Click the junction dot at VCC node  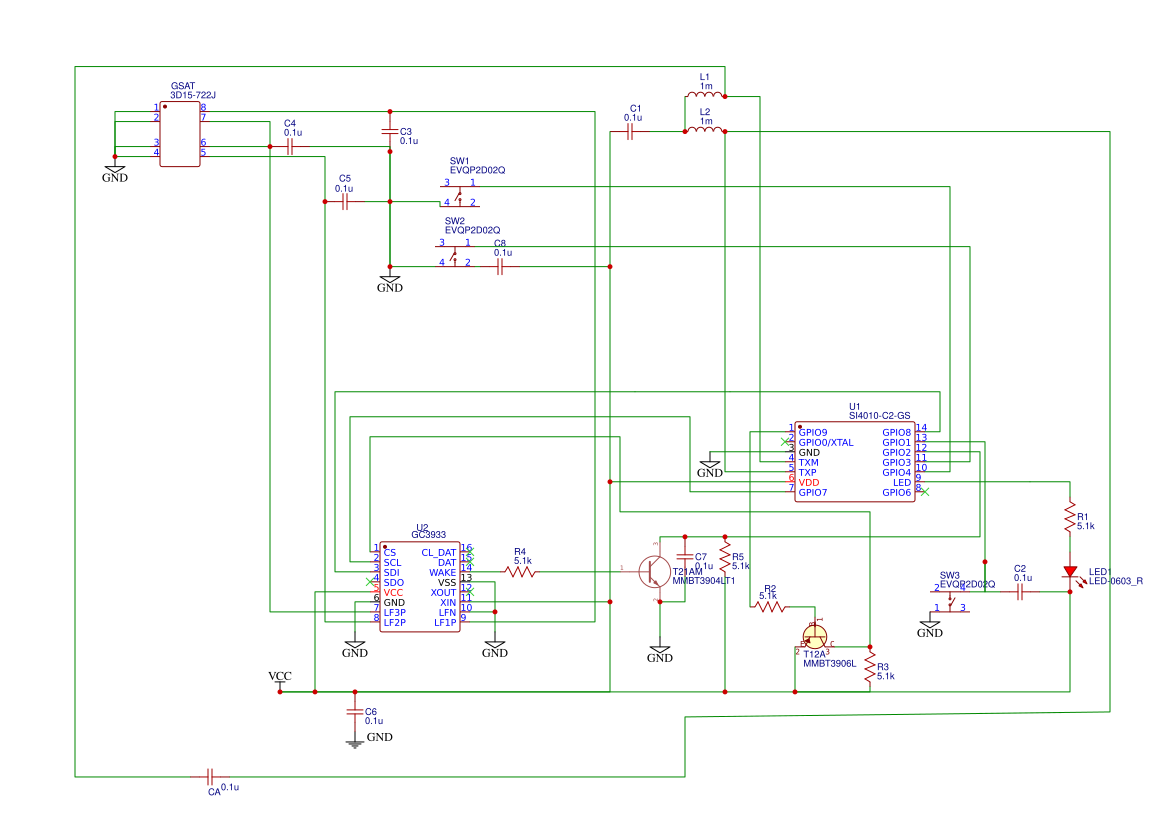[280, 692]
